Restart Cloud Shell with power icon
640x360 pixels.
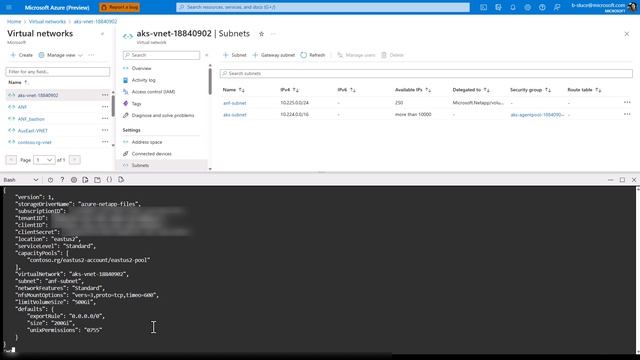(50, 180)
